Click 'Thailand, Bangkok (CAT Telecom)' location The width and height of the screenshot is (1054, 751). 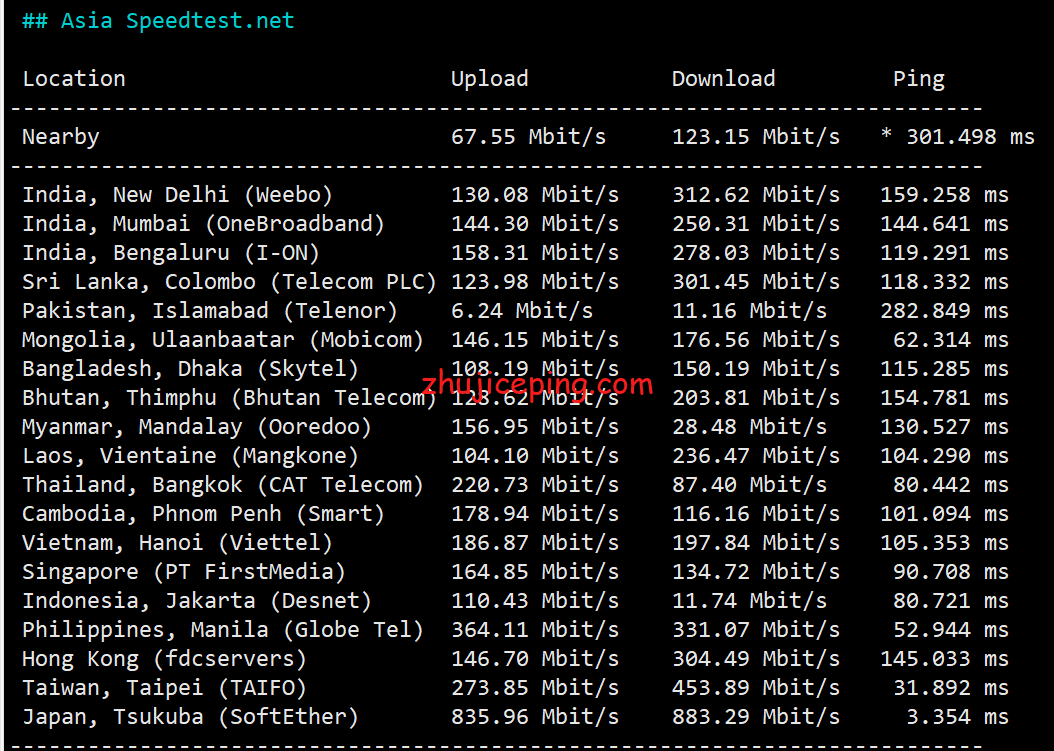(222, 485)
